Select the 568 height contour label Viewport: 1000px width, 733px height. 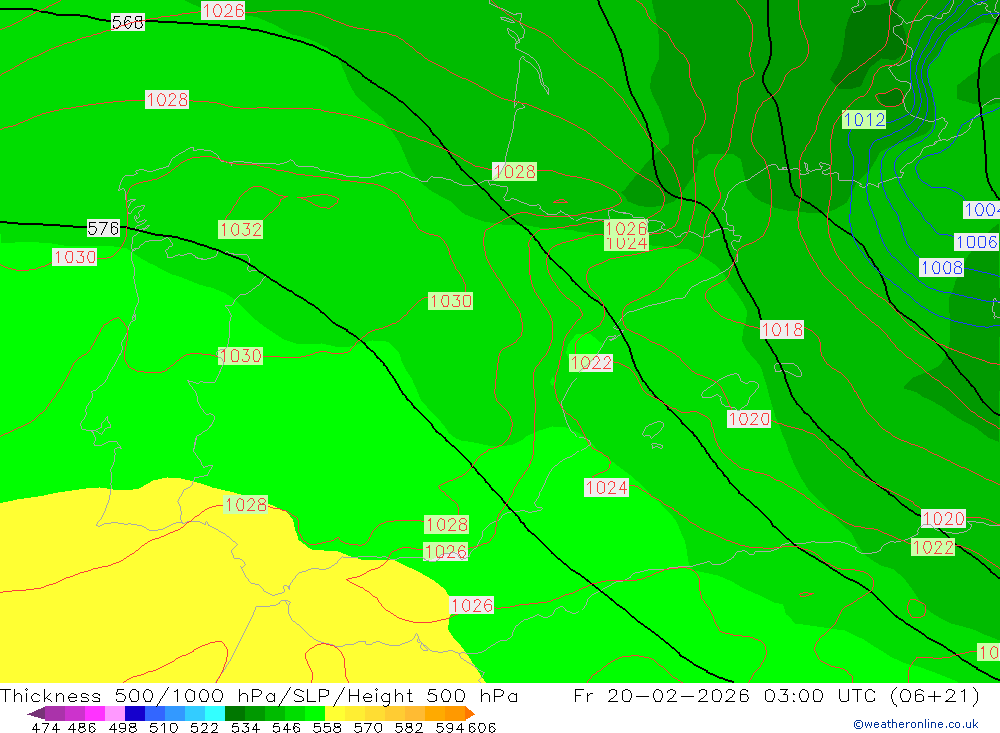click(128, 22)
